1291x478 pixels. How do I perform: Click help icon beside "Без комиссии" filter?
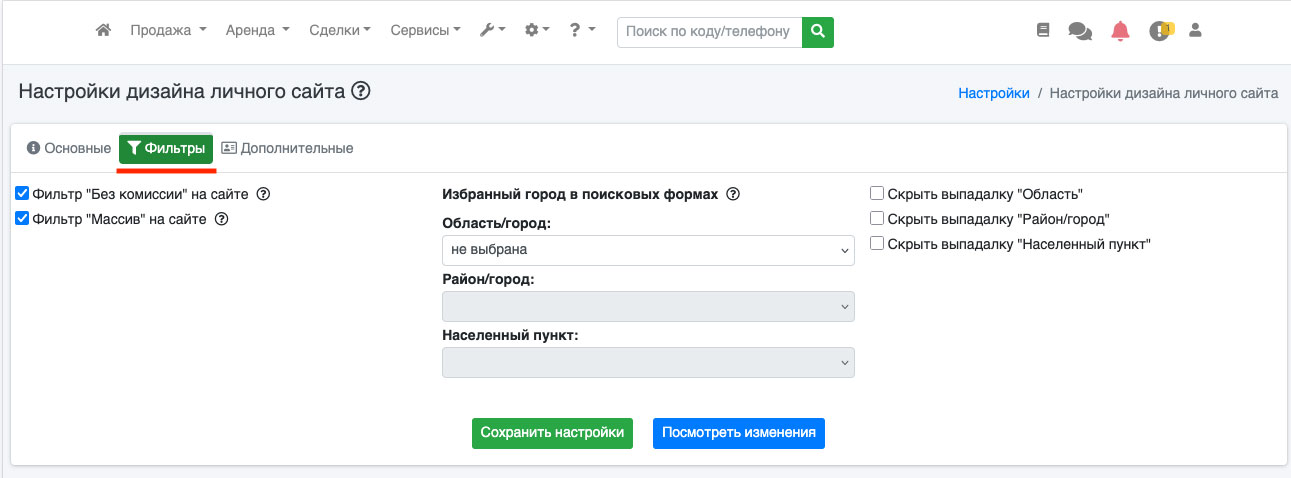(x=264, y=194)
